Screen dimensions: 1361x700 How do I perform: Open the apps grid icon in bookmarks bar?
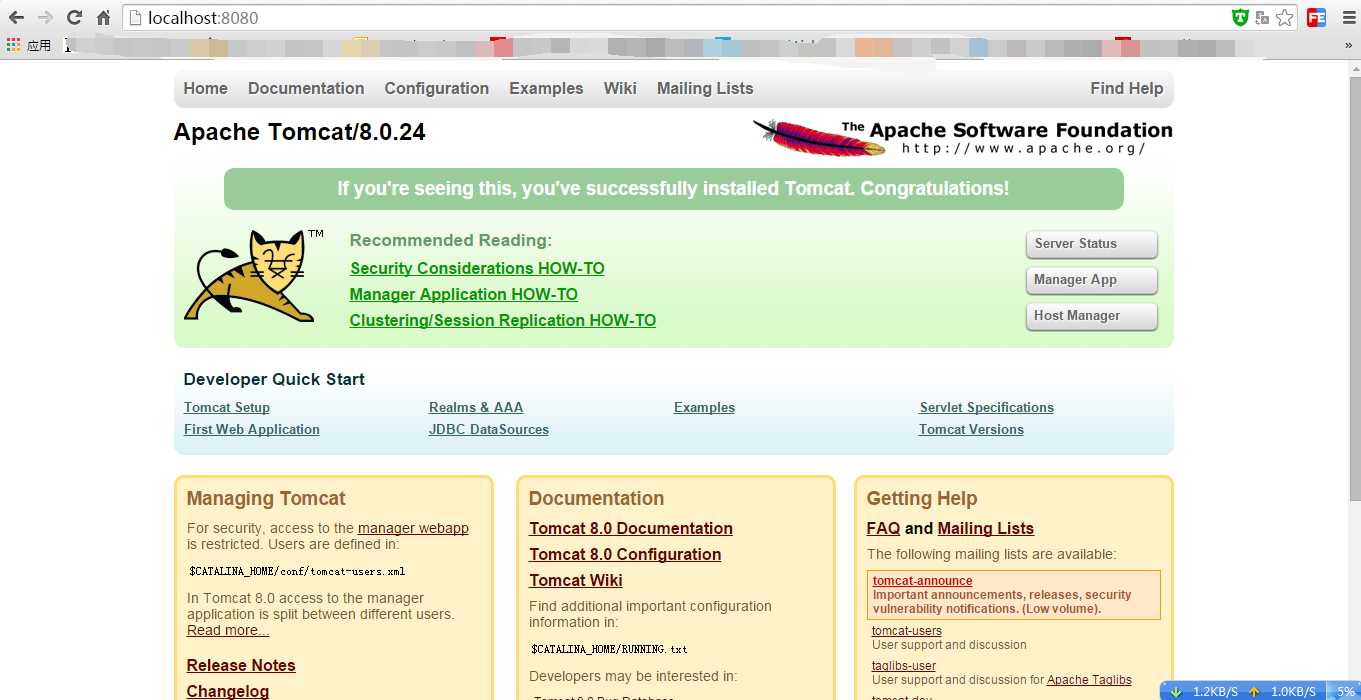[x=13, y=45]
